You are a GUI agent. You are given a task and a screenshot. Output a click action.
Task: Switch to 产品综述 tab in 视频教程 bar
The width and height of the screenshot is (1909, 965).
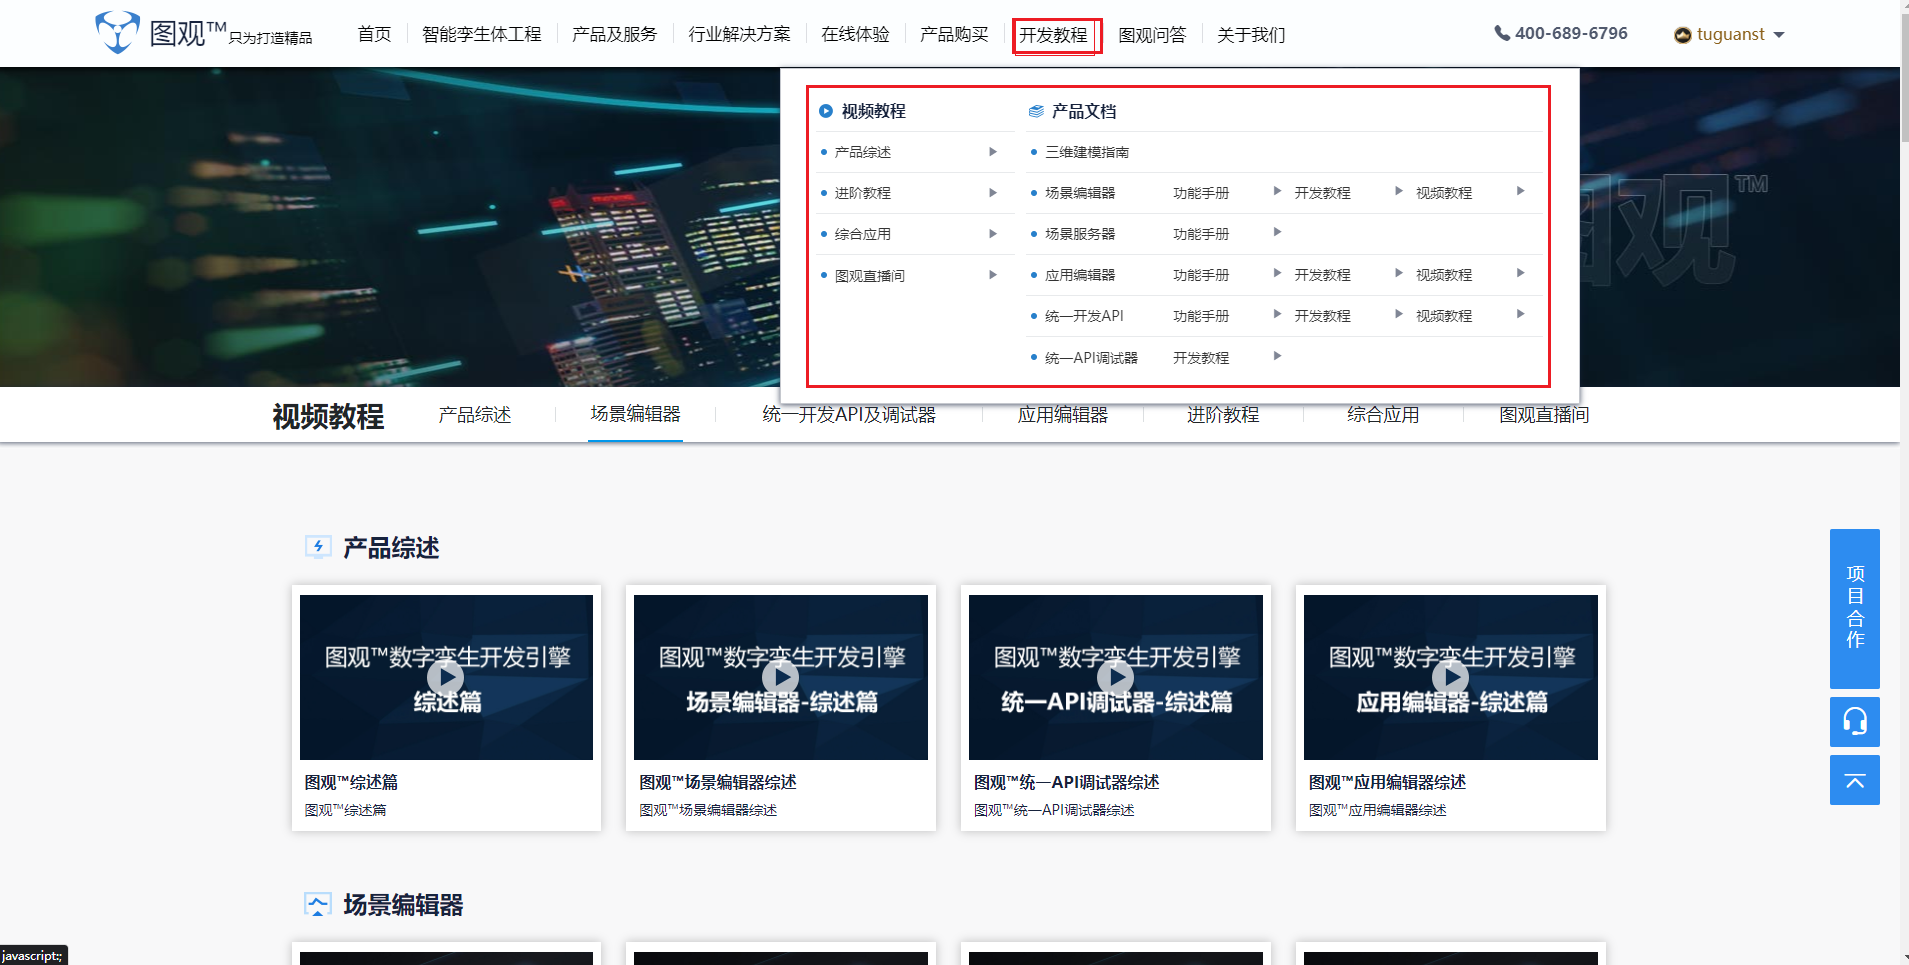[475, 415]
